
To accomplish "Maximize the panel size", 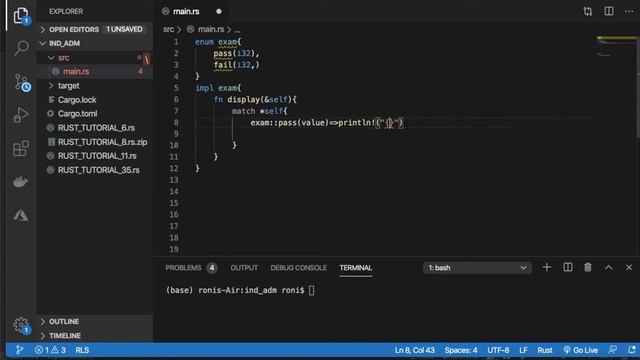I will (609, 267).
